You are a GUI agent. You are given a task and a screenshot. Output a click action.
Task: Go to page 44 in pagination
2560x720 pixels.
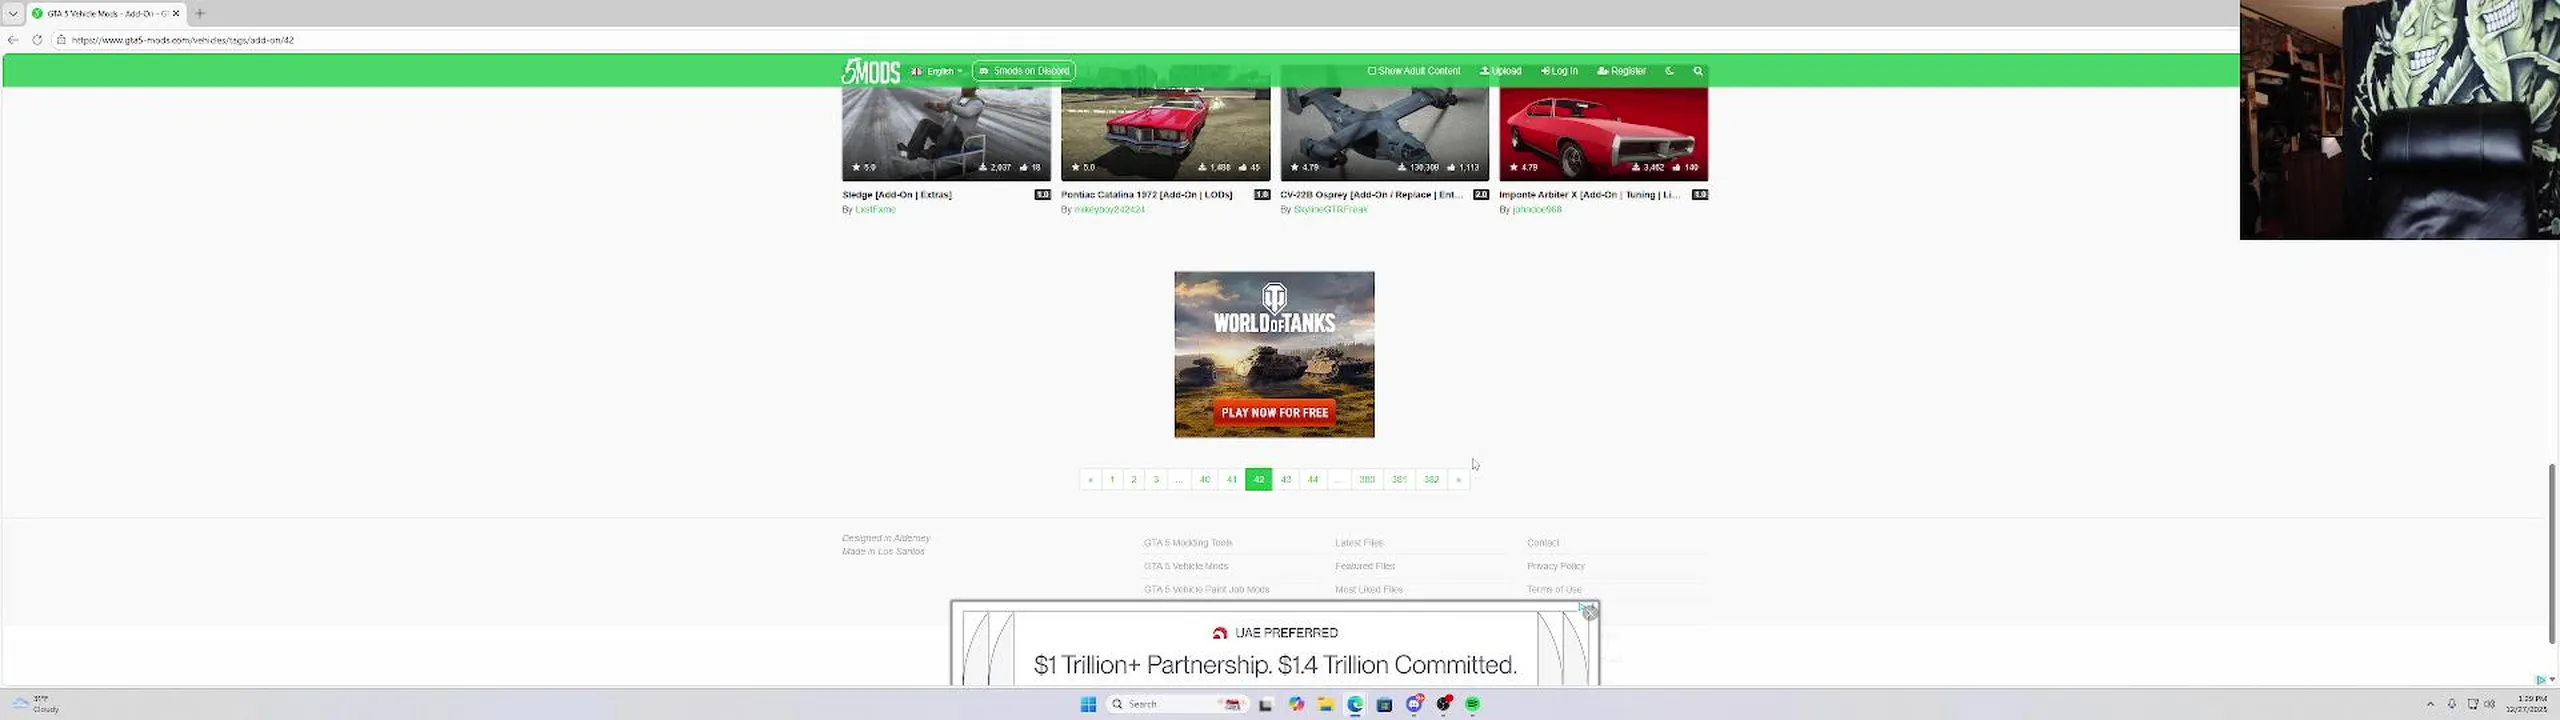tap(1313, 480)
